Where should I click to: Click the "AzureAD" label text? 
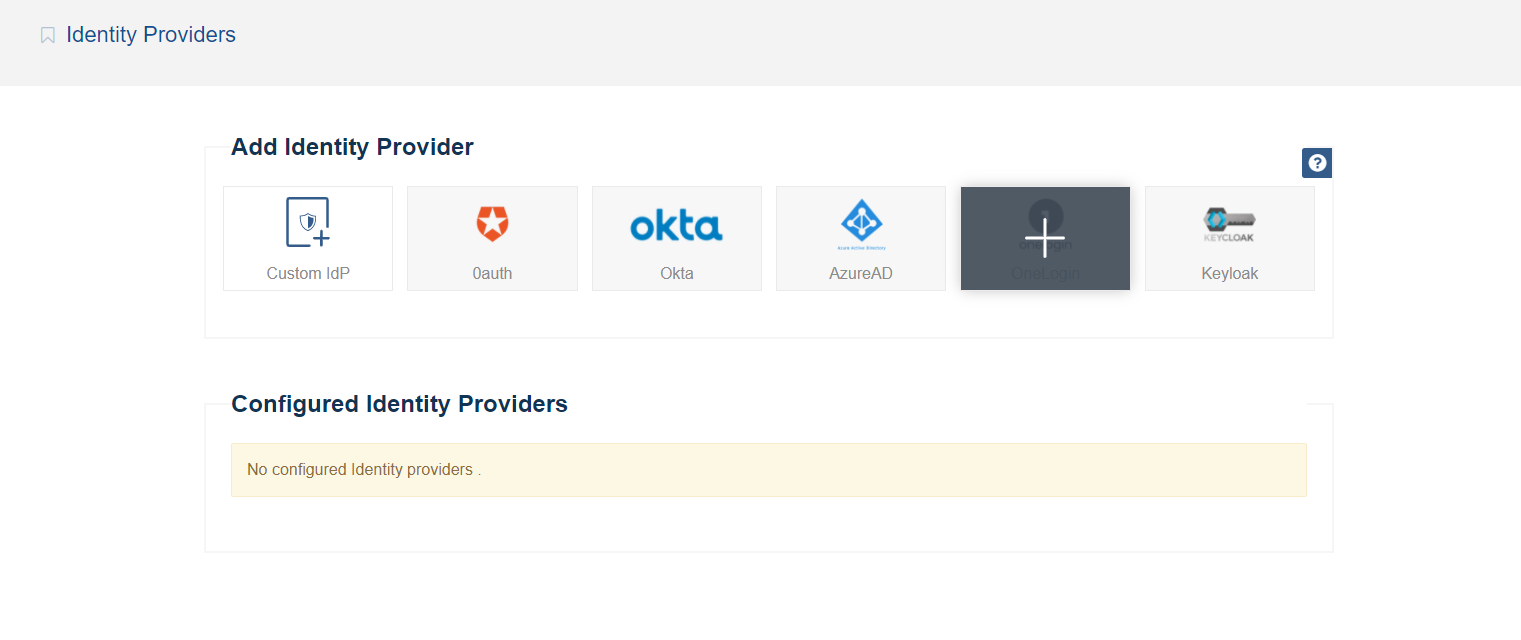click(x=861, y=273)
